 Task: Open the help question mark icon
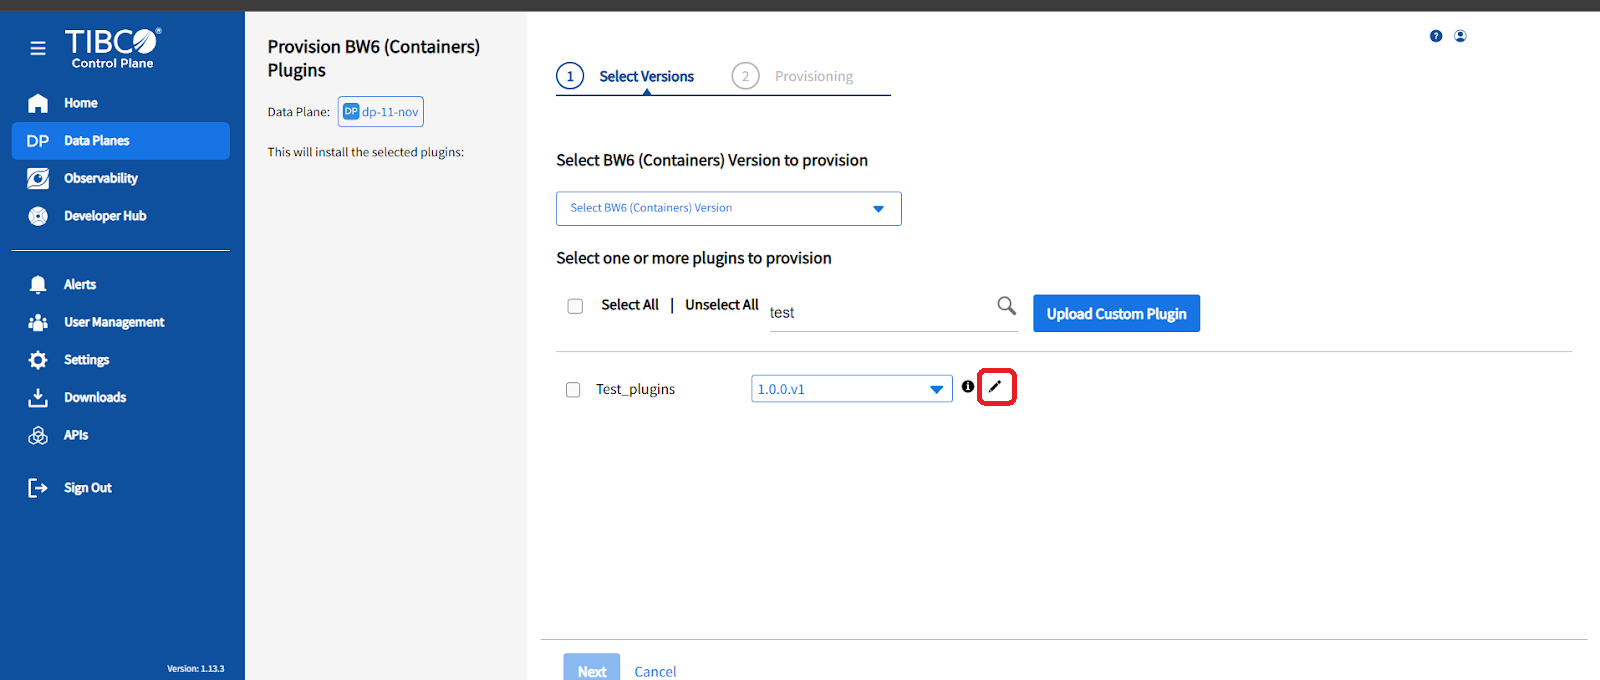(x=1436, y=36)
